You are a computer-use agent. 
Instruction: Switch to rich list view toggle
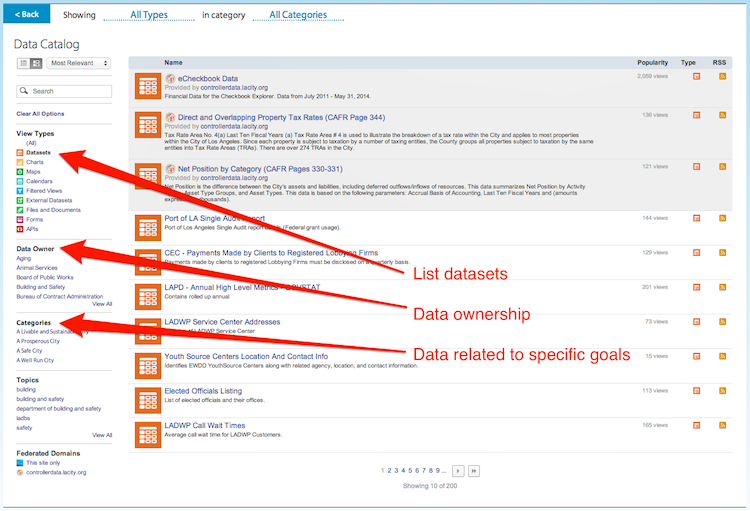[x=36, y=63]
